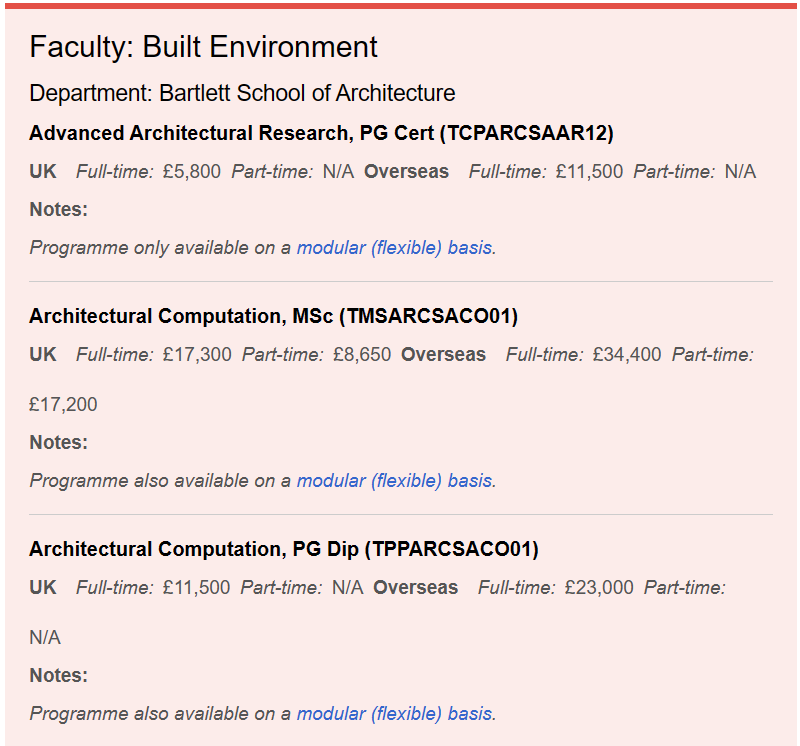Click Notes label under the PG Dip programme

58,675
